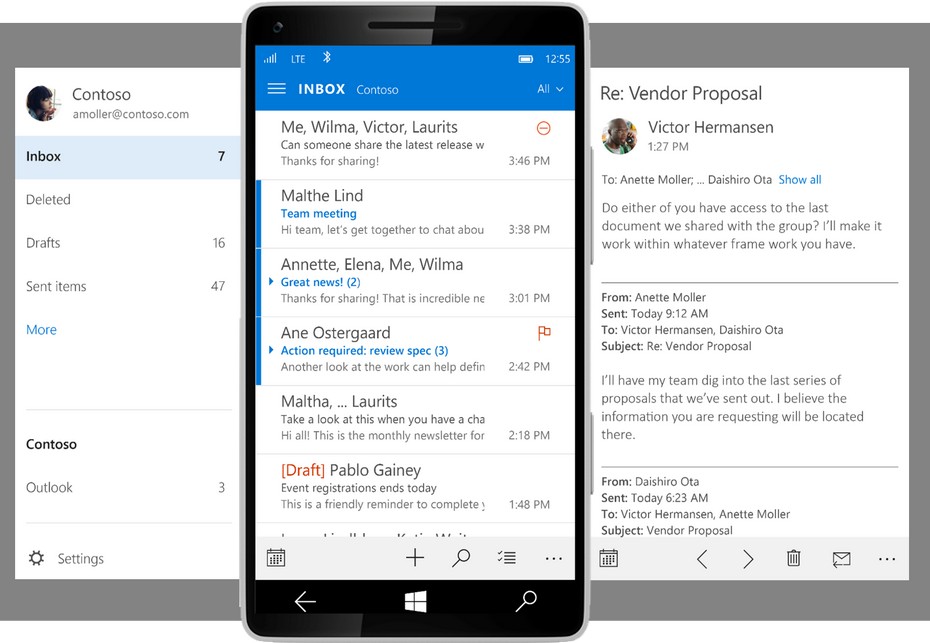
Task: Open the Sent items folder
Action: click(x=56, y=286)
